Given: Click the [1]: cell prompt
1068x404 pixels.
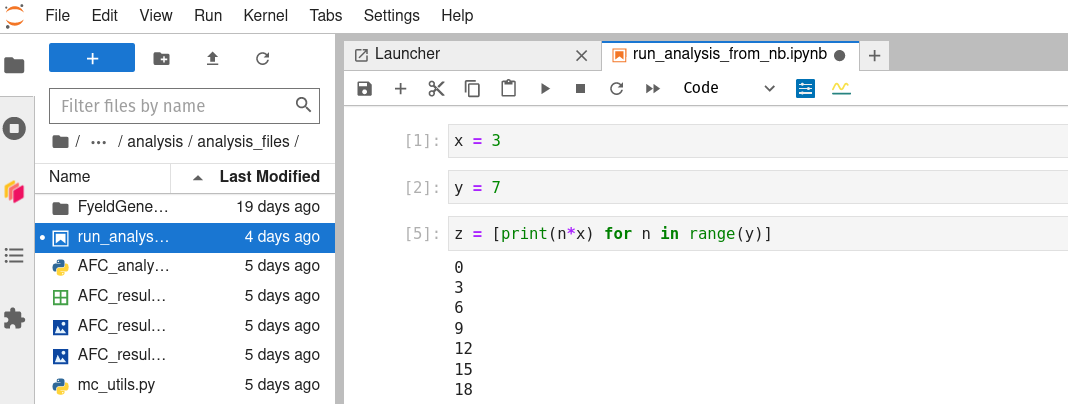Looking at the screenshot, I should click(x=422, y=141).
